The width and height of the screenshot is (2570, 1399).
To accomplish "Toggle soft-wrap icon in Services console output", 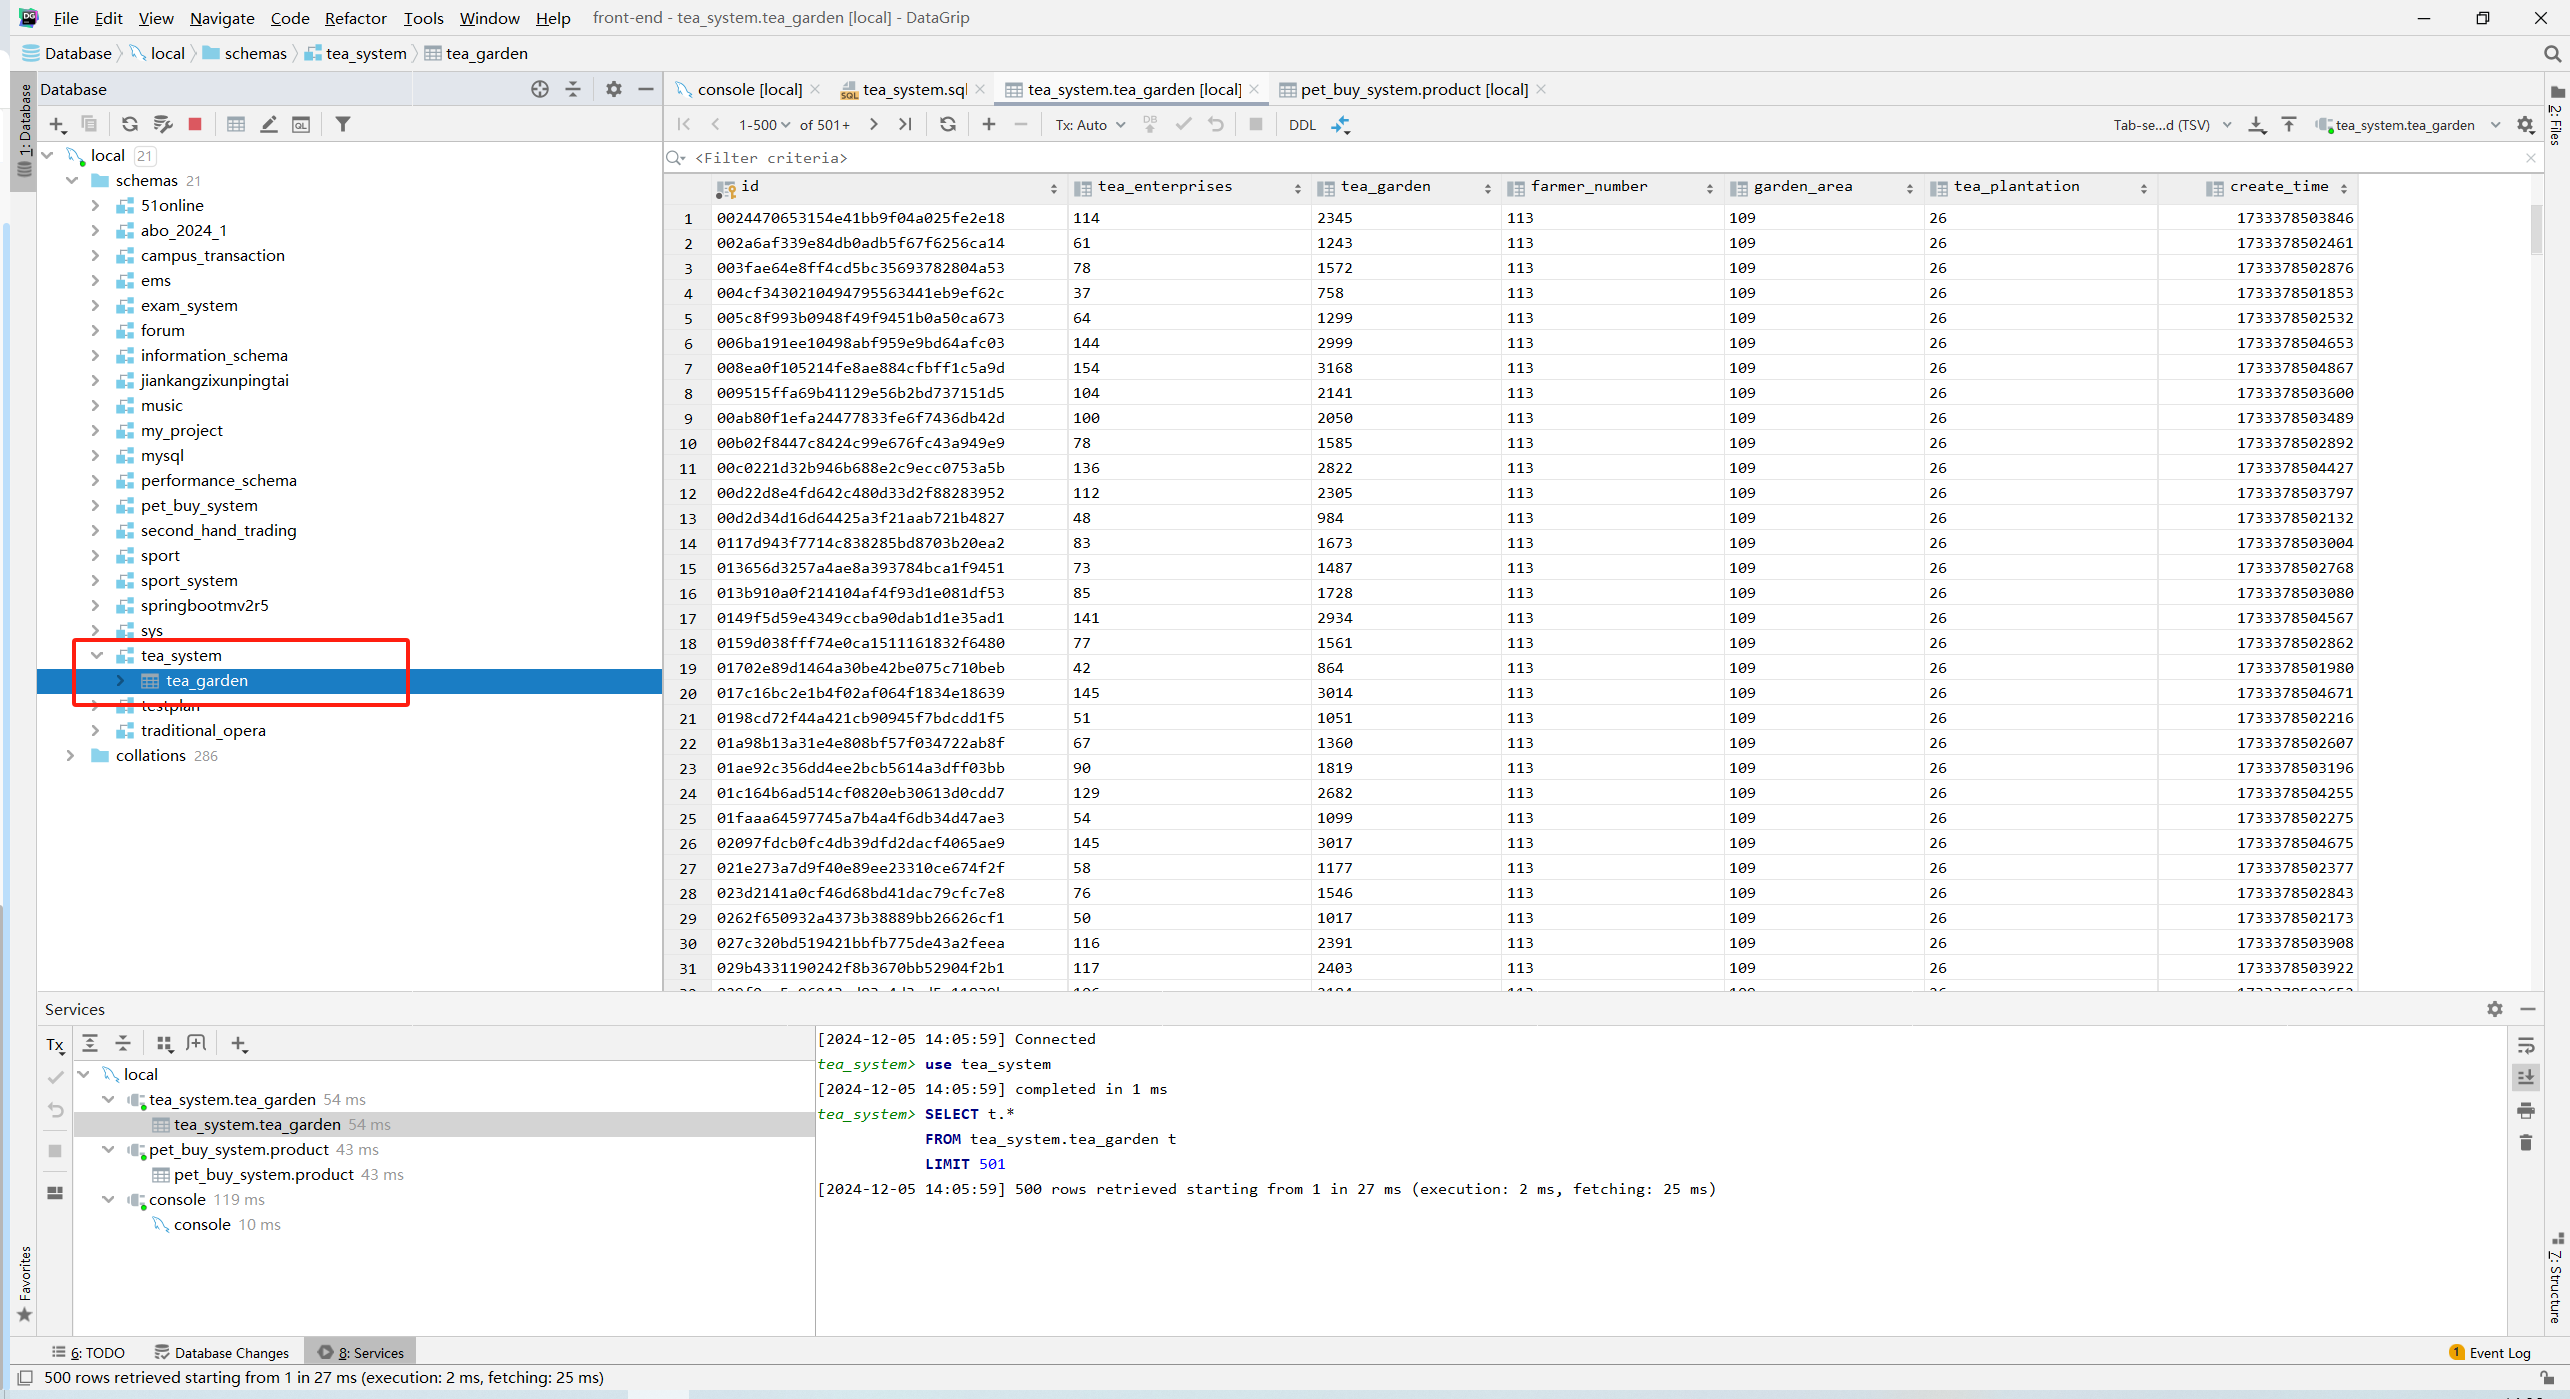I will [2526, 1046].
